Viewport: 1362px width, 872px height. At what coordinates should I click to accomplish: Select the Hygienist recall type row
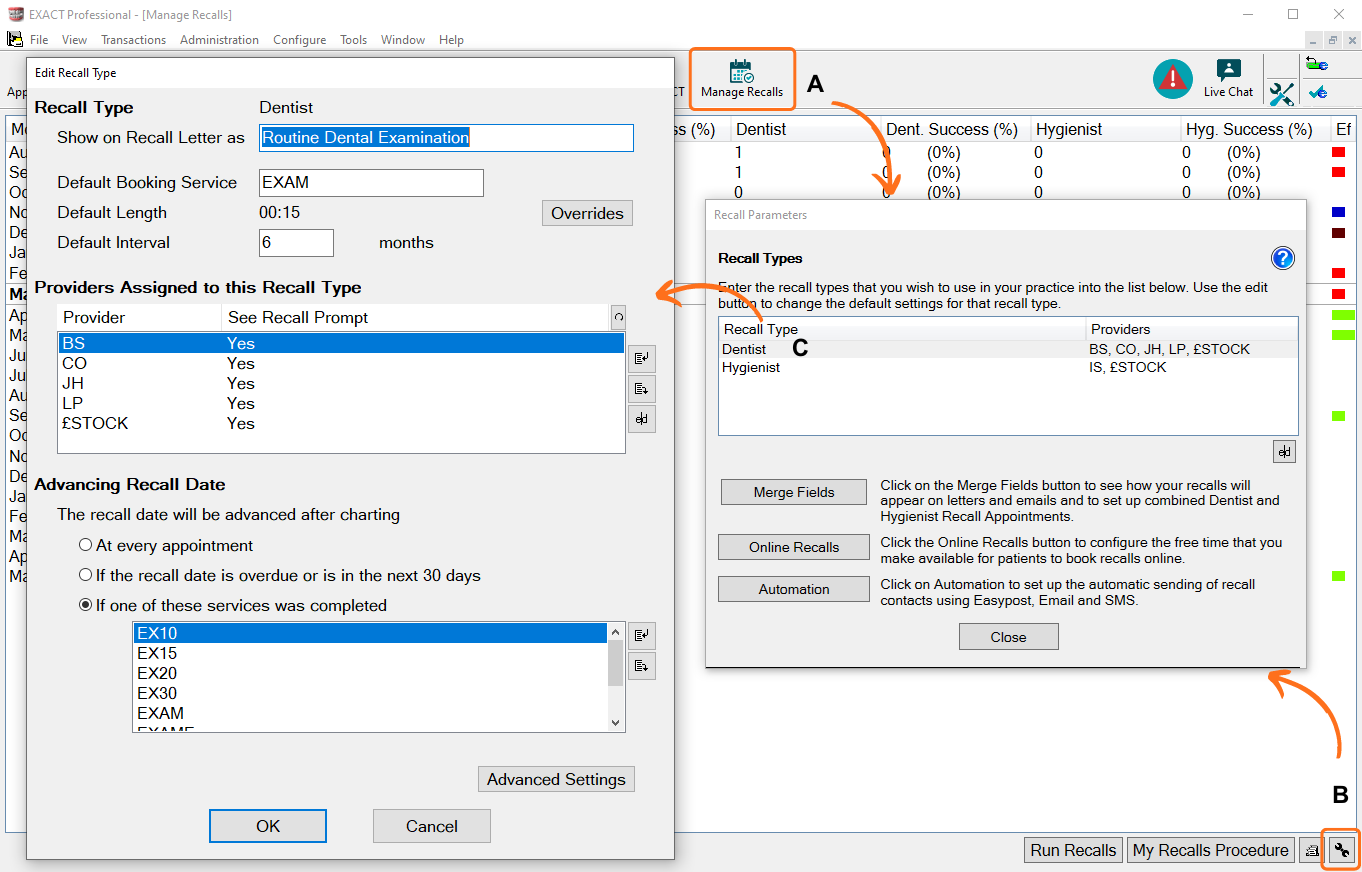pos(1008,368)
